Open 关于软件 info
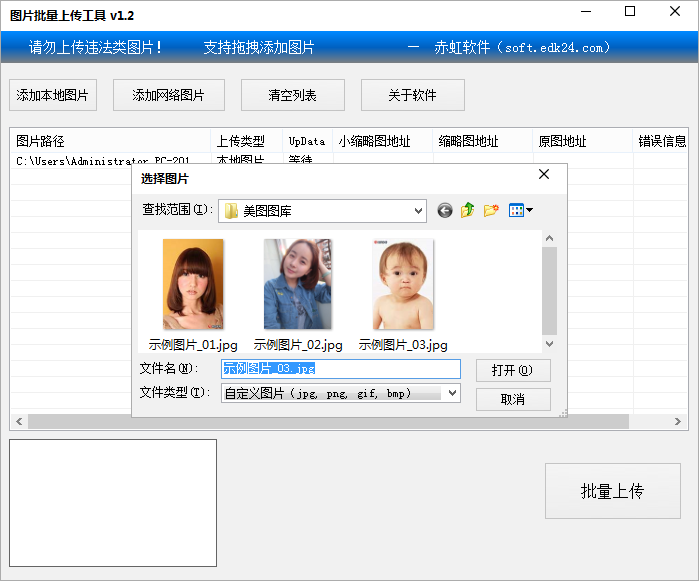 pyautogui.click(x=413, y=96)
